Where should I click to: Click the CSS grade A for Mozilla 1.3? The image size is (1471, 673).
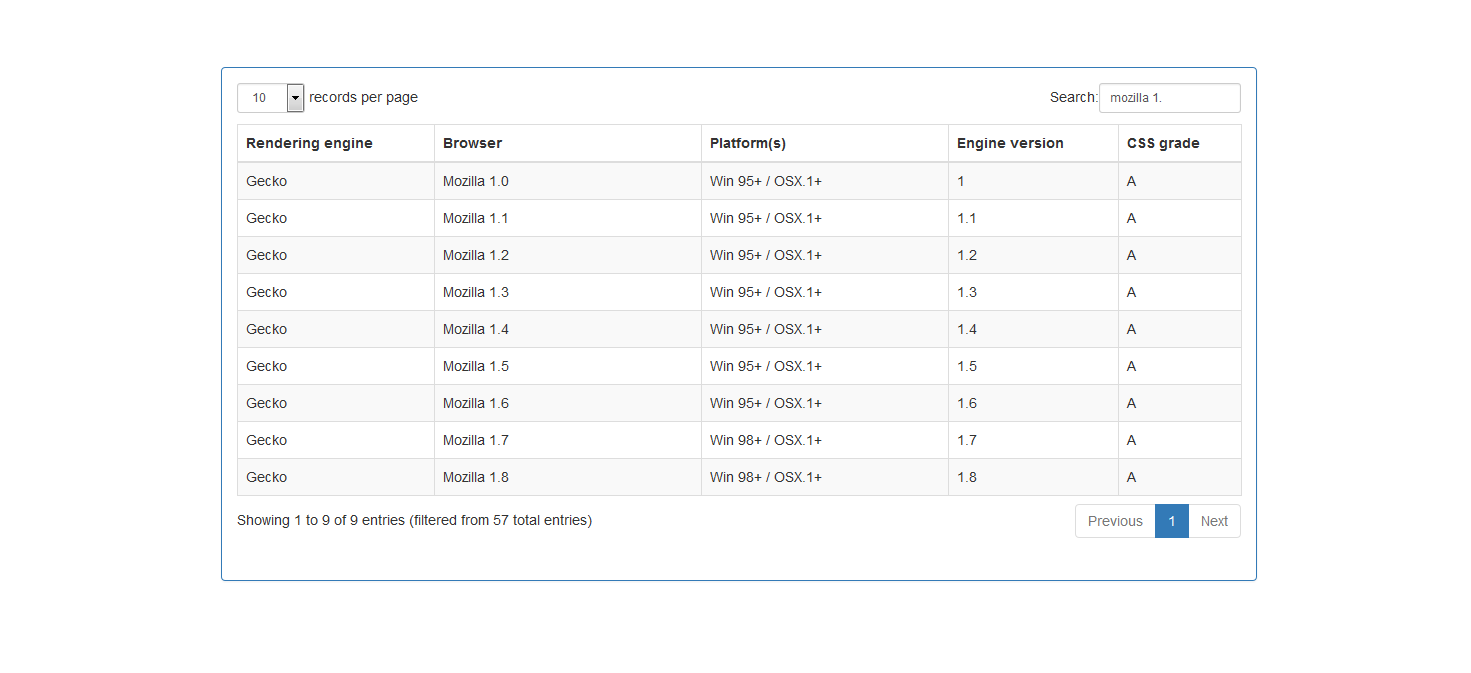pos(1131,292)
